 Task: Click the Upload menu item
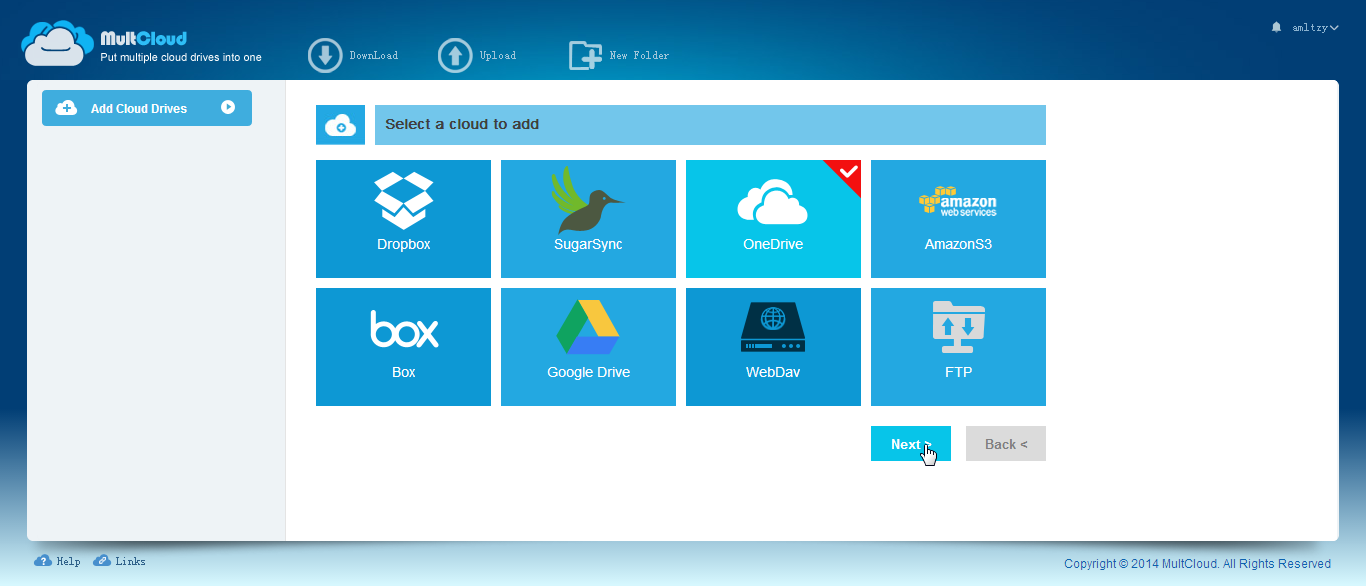point(477,55)
